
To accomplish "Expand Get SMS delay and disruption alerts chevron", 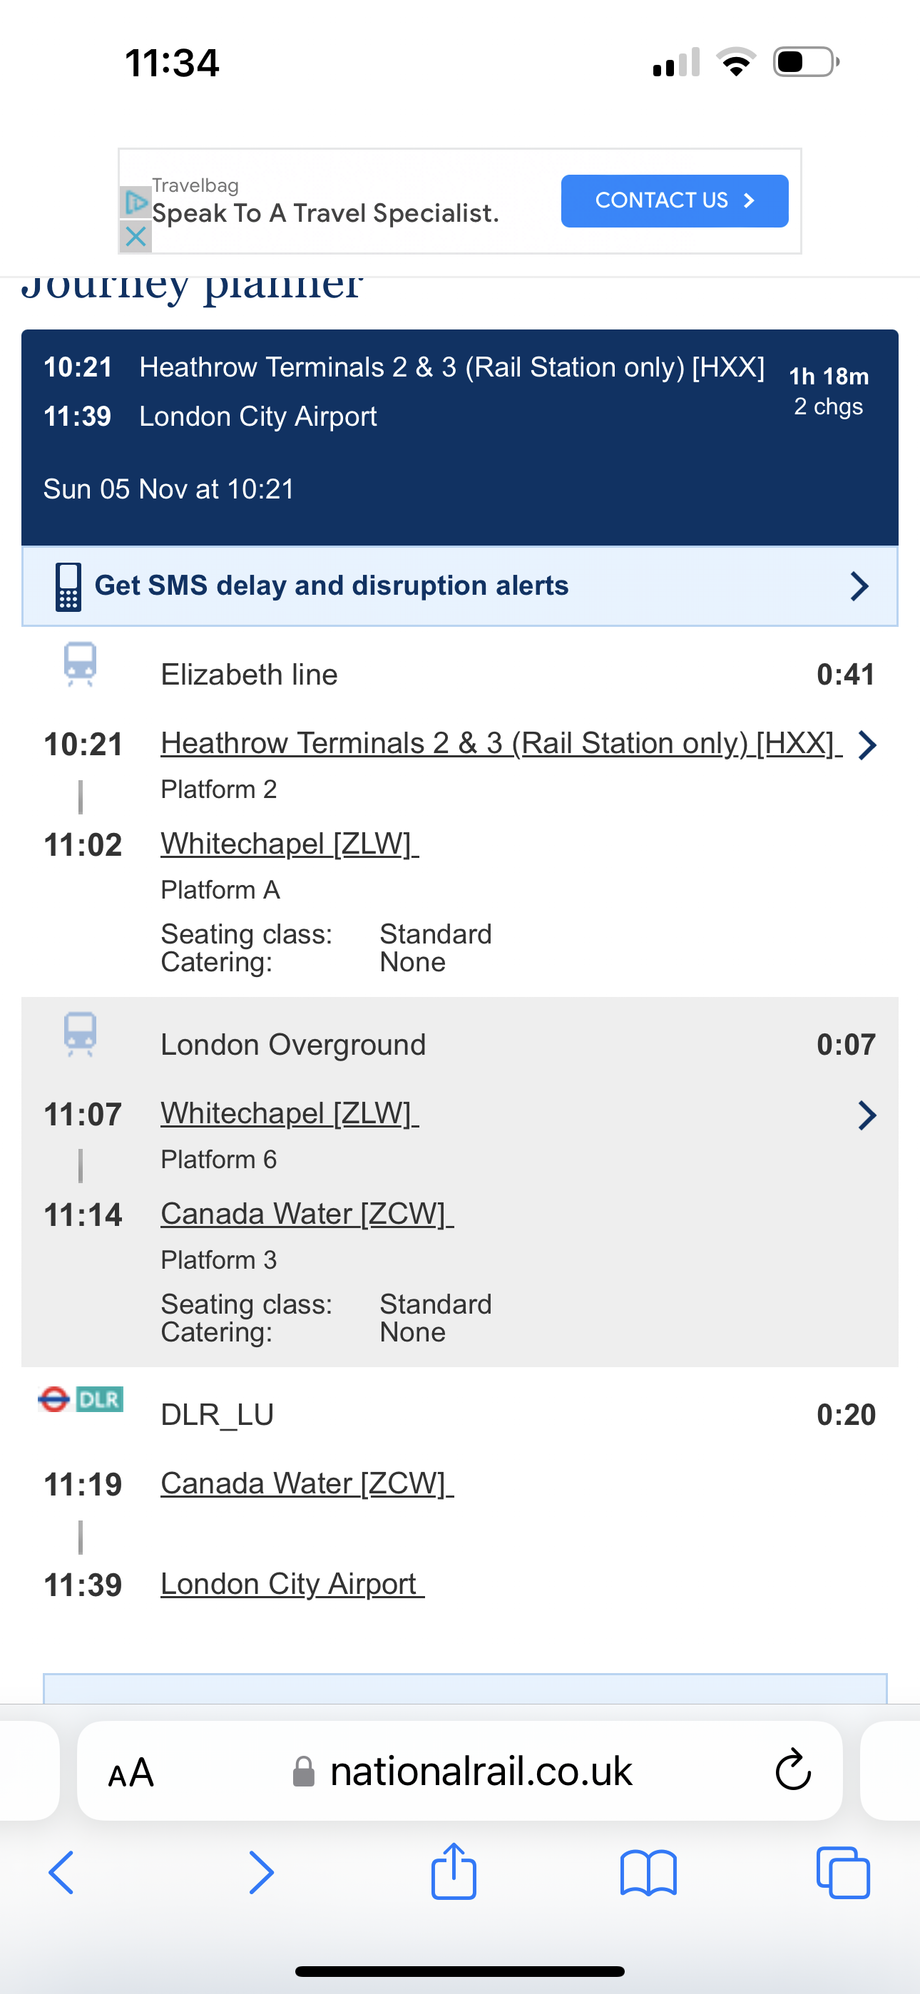I will click(859, 586).
